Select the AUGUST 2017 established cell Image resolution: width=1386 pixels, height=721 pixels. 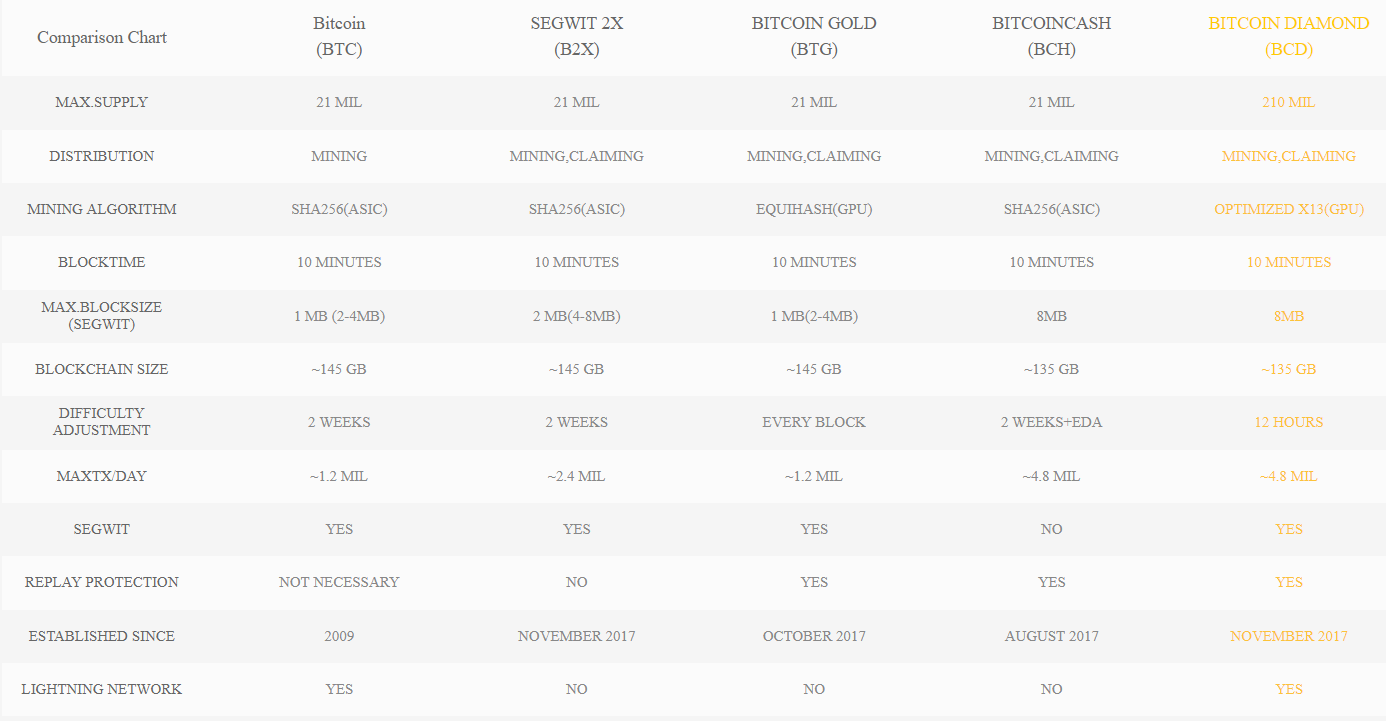pyautogui.click(x=1051, y=636)
